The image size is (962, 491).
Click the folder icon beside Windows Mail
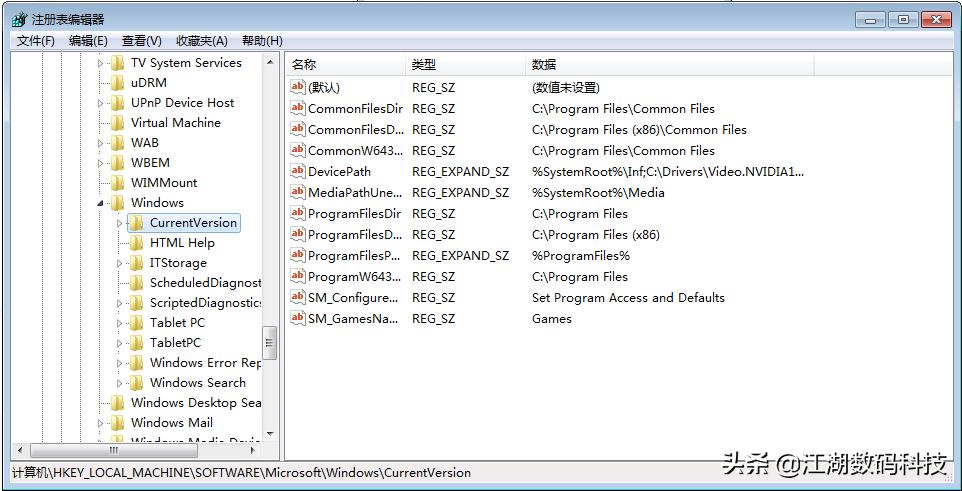point(117,423)
